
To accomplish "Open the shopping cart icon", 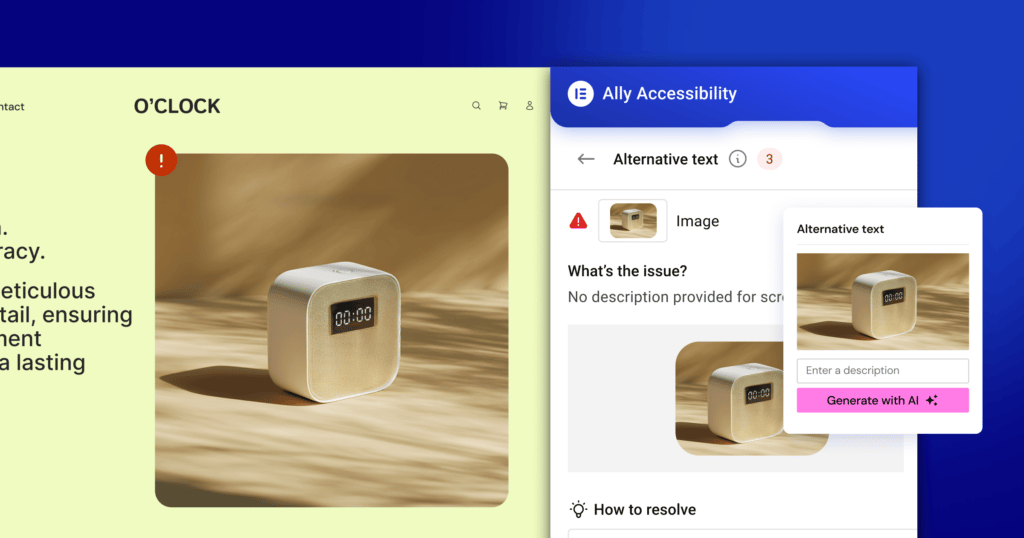I will point(503,106).
